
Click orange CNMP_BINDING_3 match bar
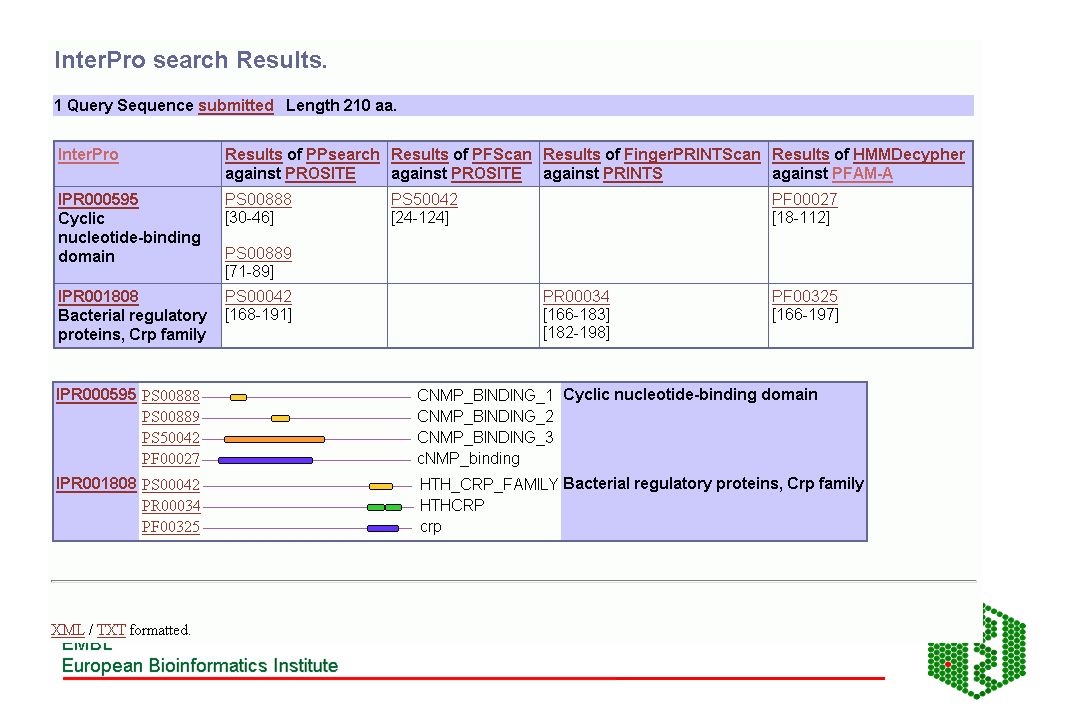click(274, 439)
